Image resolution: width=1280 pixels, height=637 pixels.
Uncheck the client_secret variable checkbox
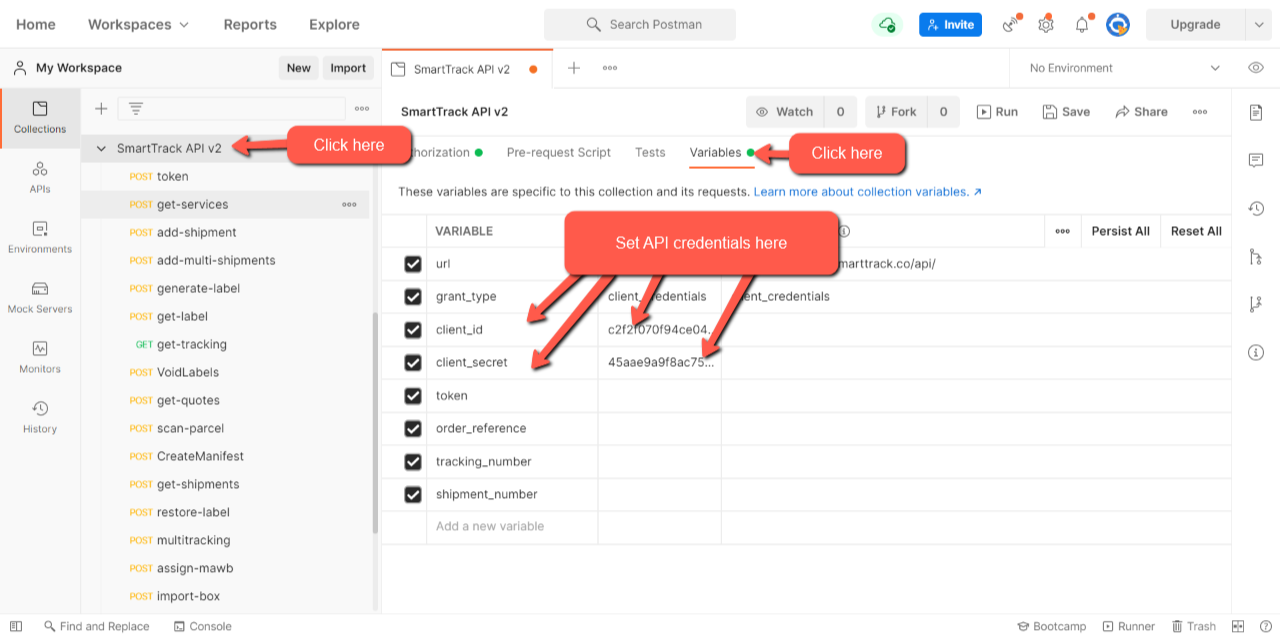(x=413, y=363)
